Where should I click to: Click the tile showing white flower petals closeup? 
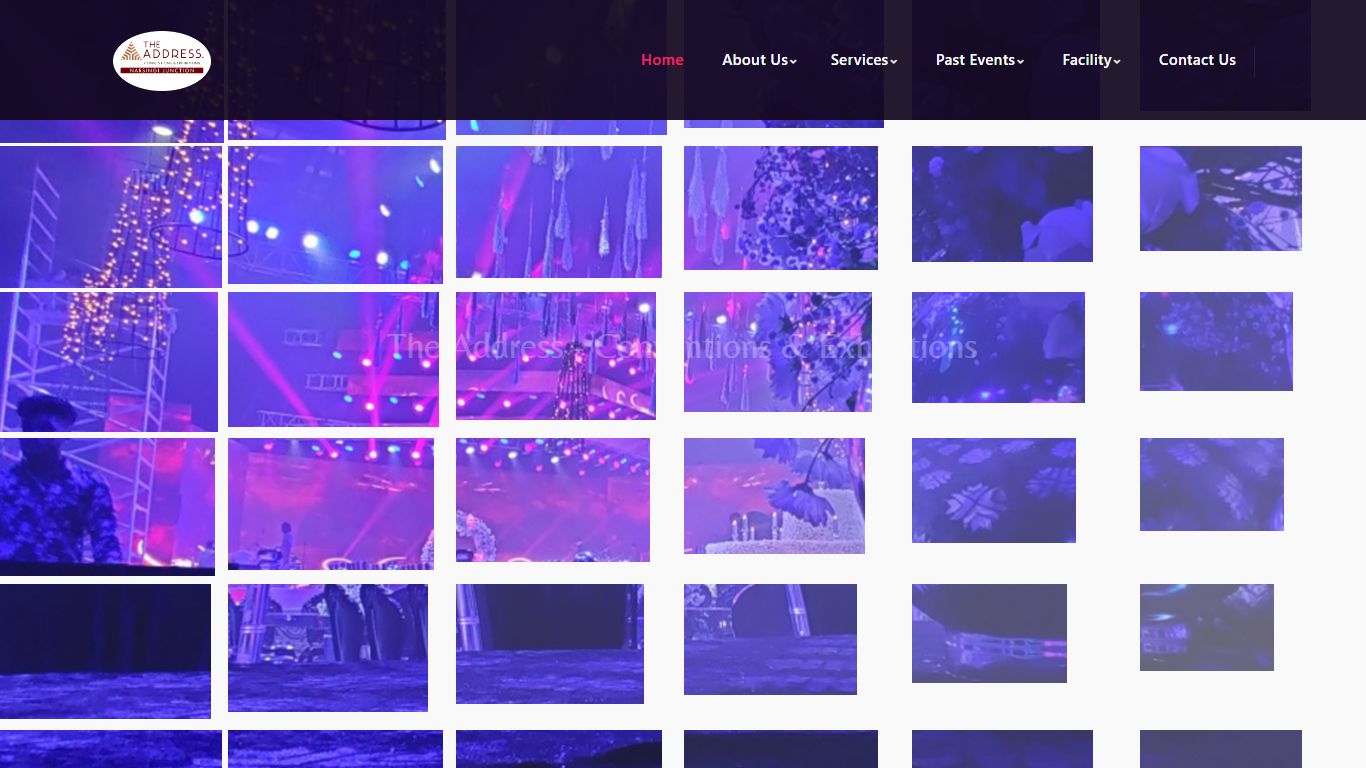(1002, 204)
